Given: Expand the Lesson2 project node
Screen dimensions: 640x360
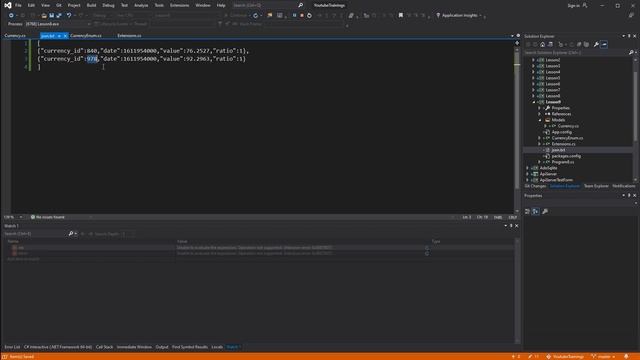Looking at the screenshot, I should (533, 60).
